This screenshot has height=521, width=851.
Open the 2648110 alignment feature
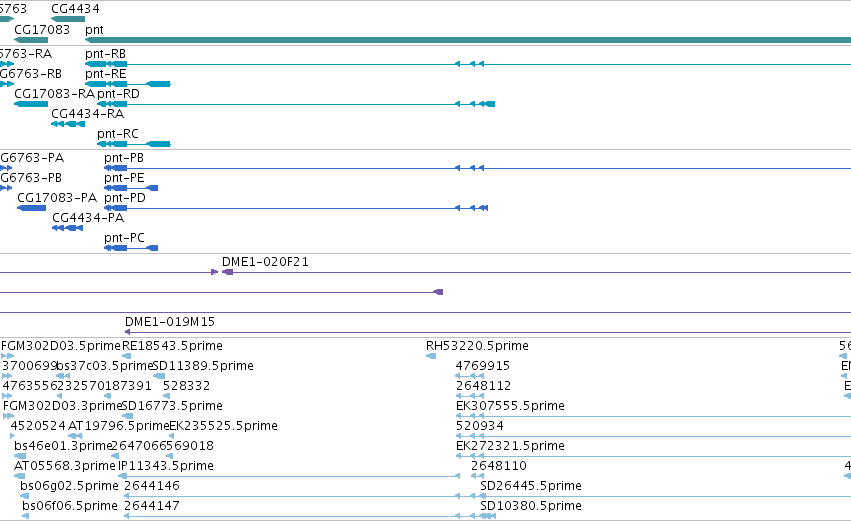click(x=478, y=476)
